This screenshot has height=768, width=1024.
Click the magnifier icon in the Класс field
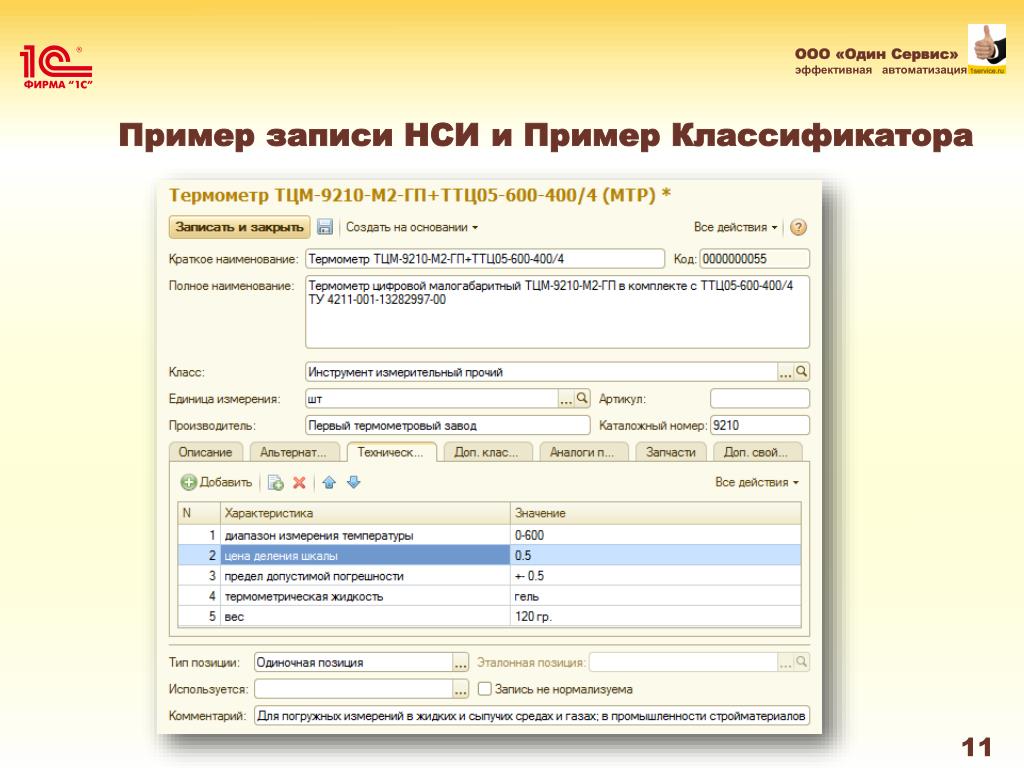tap(801, 372)
